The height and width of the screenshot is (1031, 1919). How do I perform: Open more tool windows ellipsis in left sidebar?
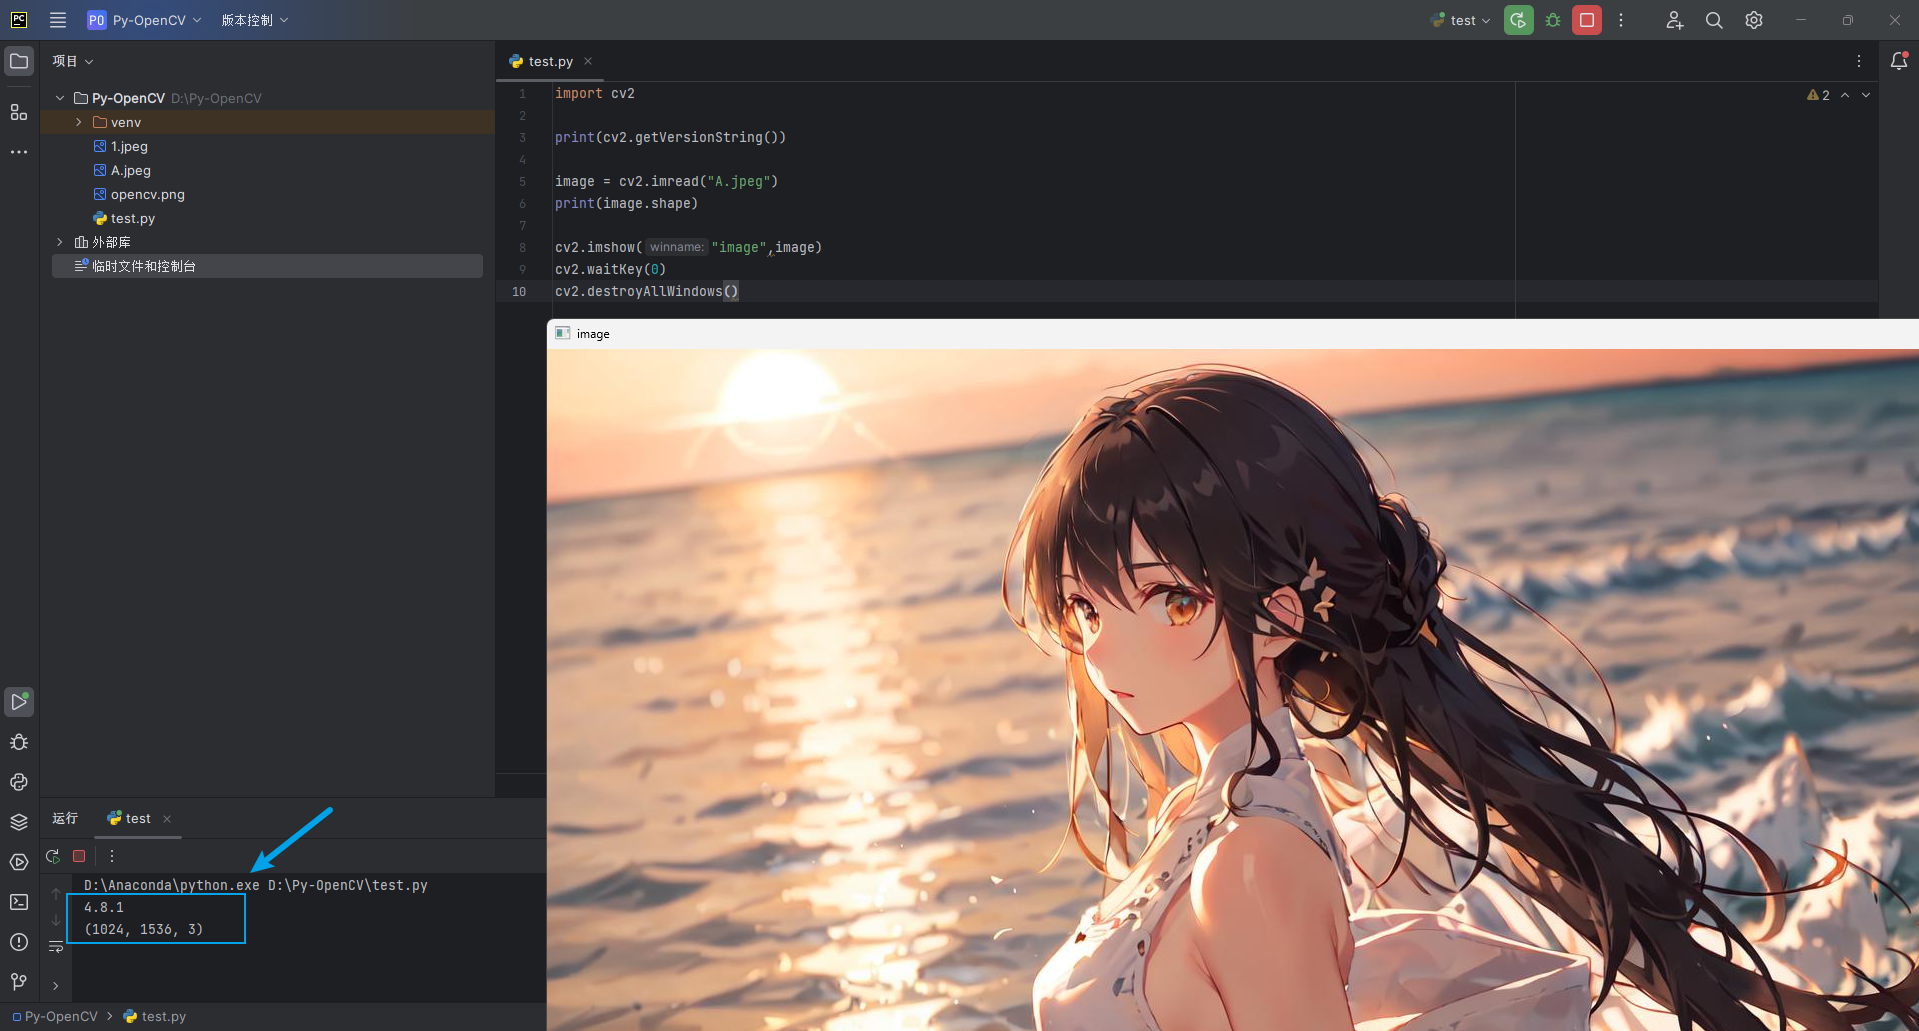click(19, 152)
